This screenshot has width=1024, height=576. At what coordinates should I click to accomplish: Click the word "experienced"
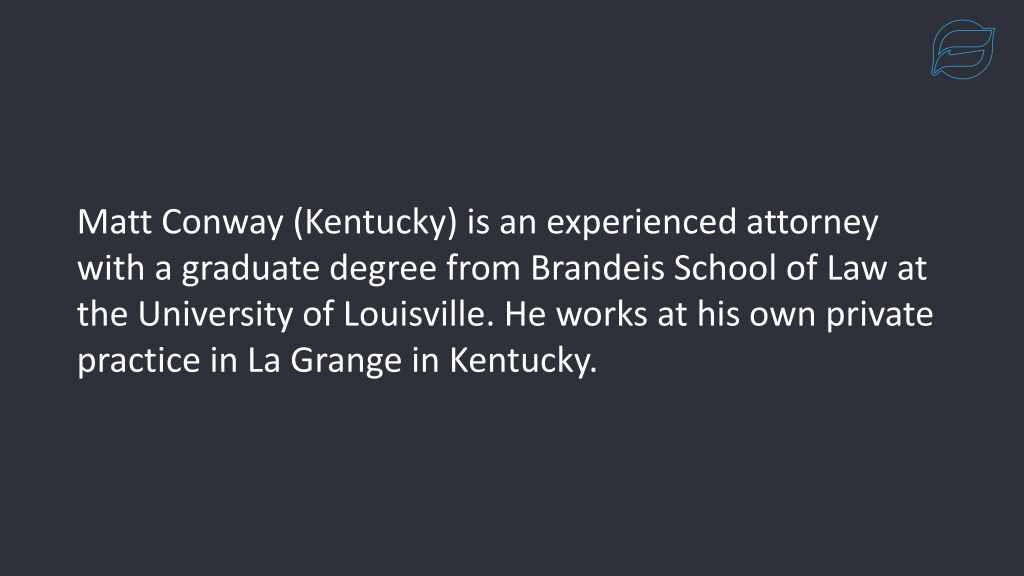coord(641,223)
